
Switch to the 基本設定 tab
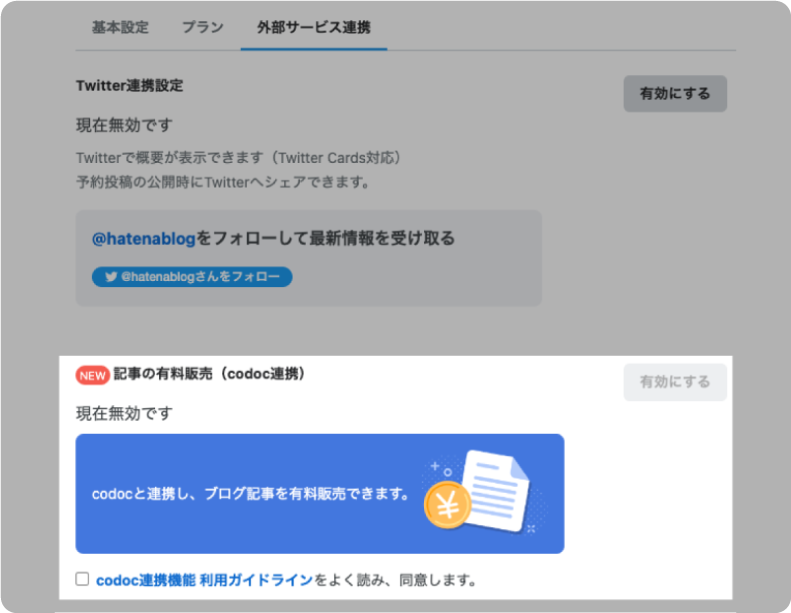pos(120,27)
